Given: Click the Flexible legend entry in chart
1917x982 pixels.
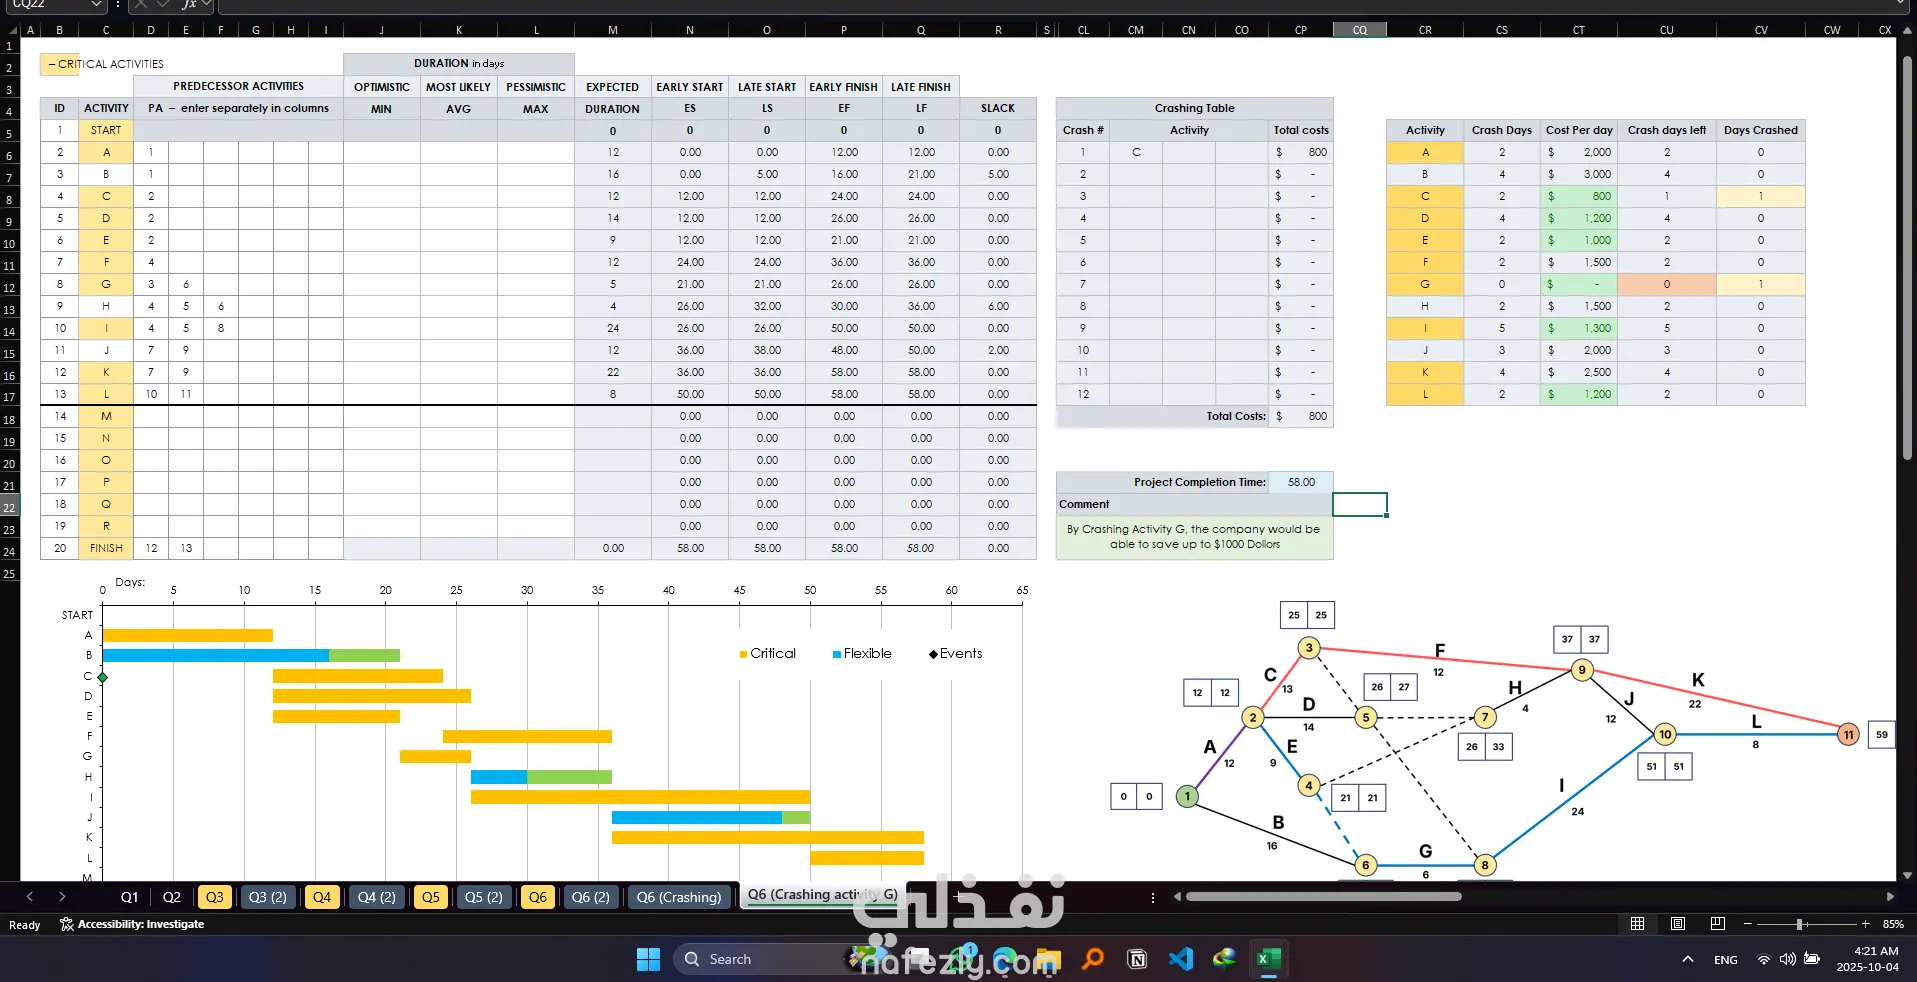Looking at the screenshot, I should click(862, 654).
